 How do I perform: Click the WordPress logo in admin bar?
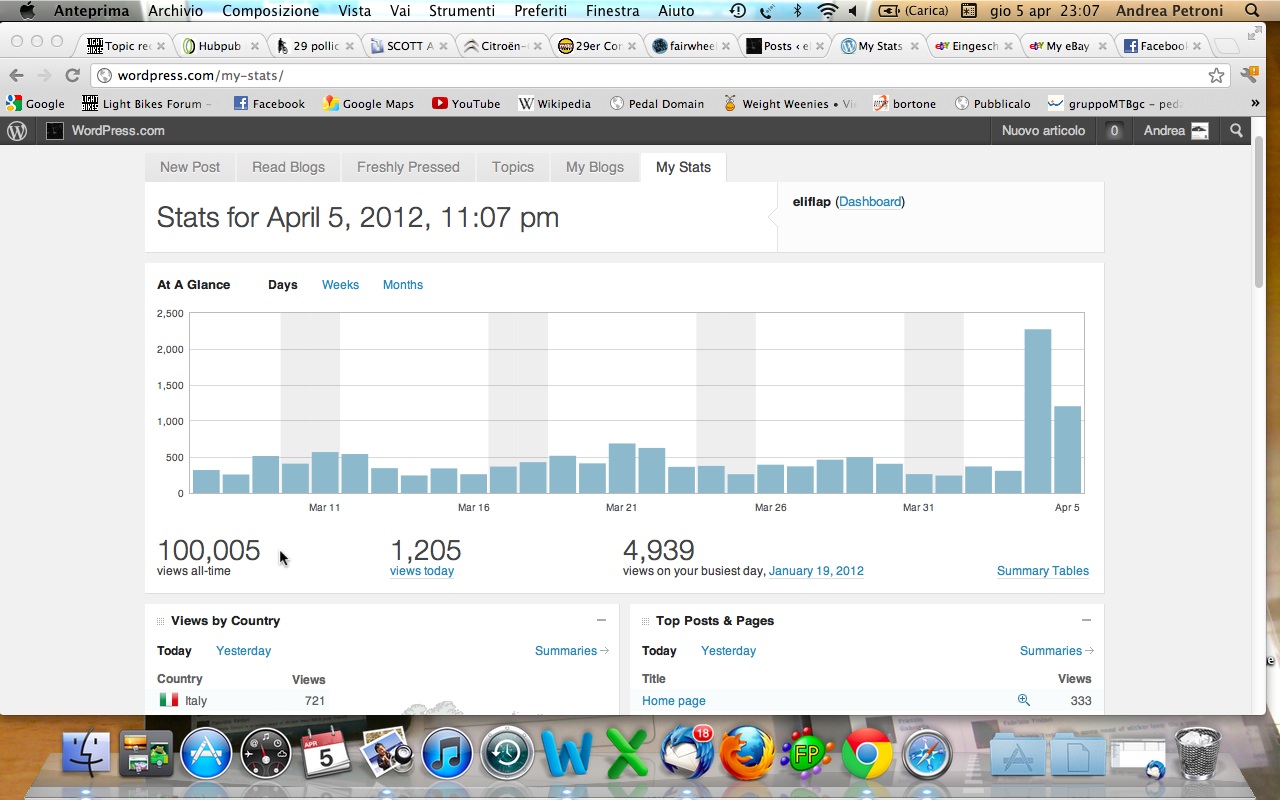pos(17,131)
